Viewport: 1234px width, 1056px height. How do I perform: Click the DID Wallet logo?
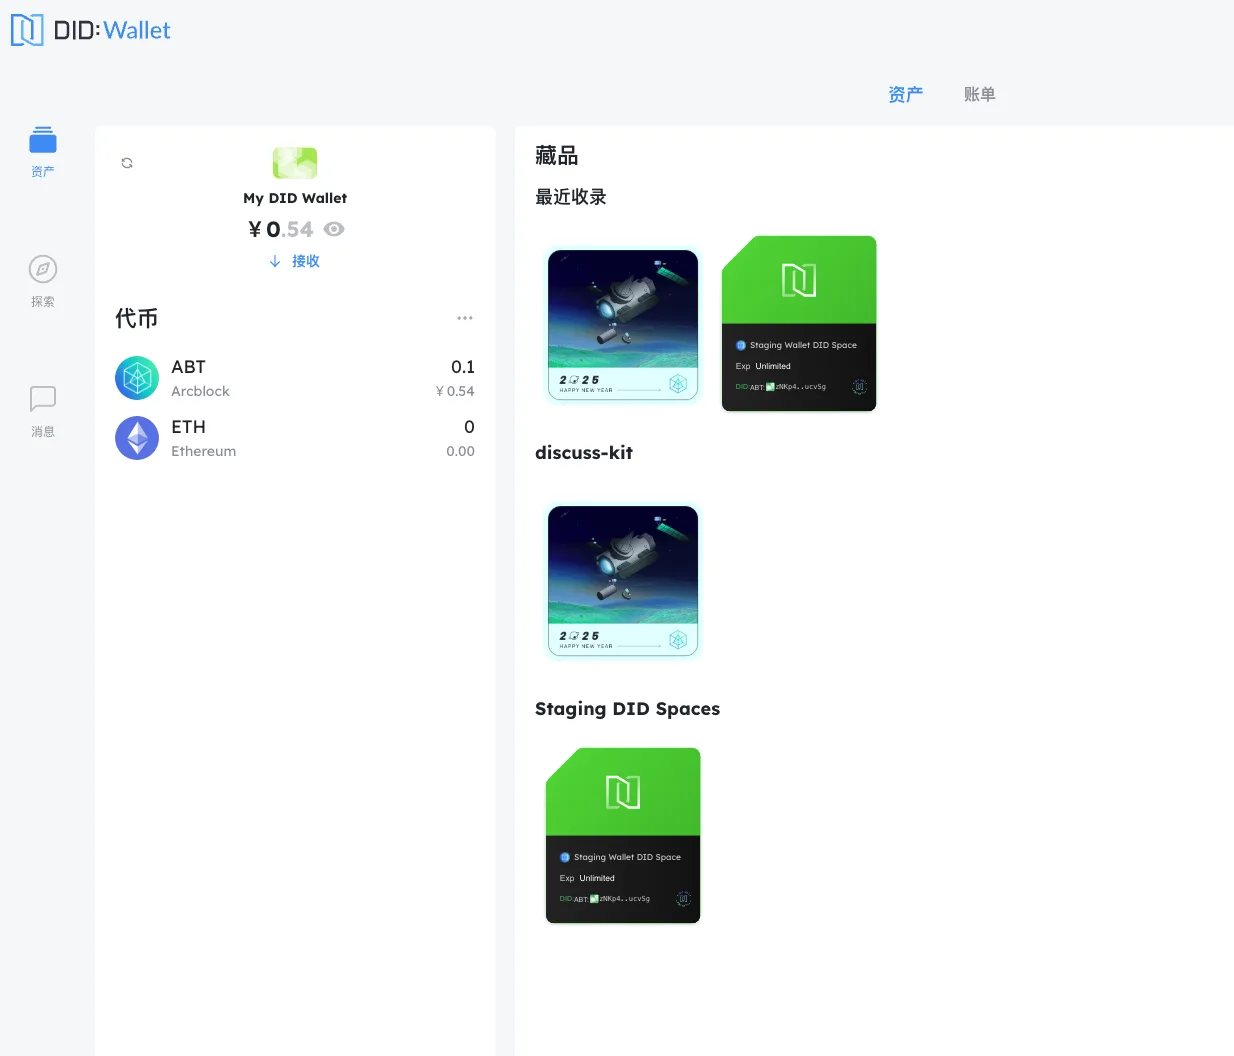coord(90,30)
